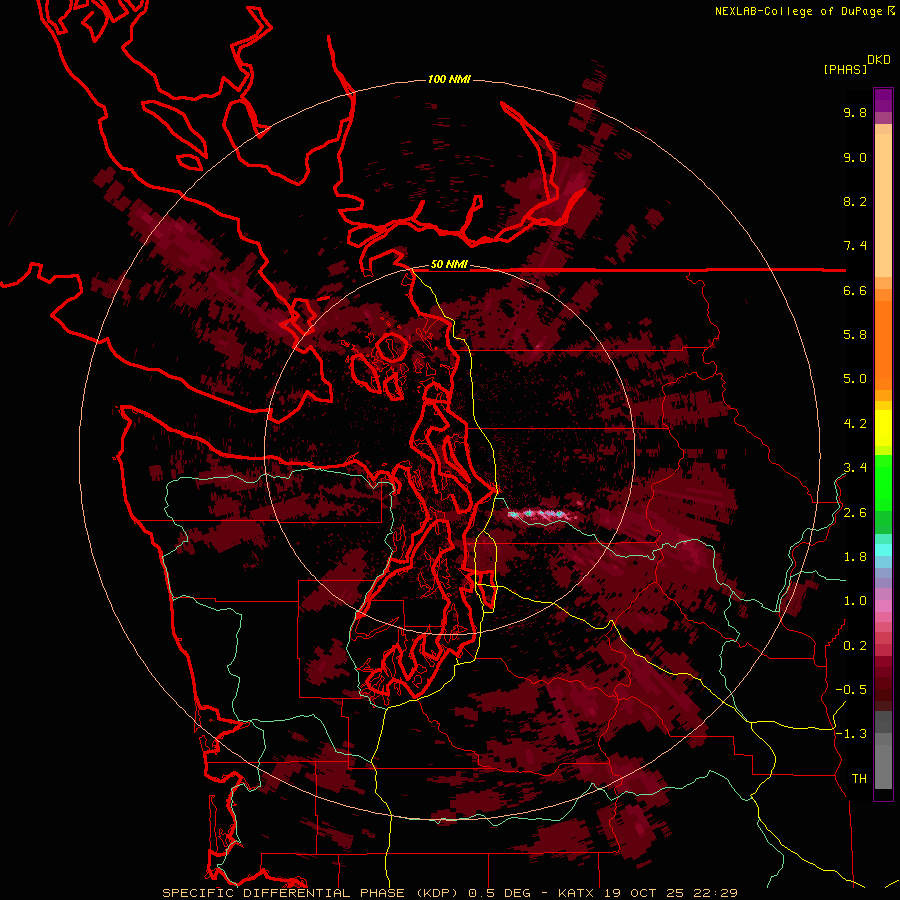This screenshot has width=900, height=900.
Task: Pick the yellow segment of the color scale
Action: pos(883,428)
